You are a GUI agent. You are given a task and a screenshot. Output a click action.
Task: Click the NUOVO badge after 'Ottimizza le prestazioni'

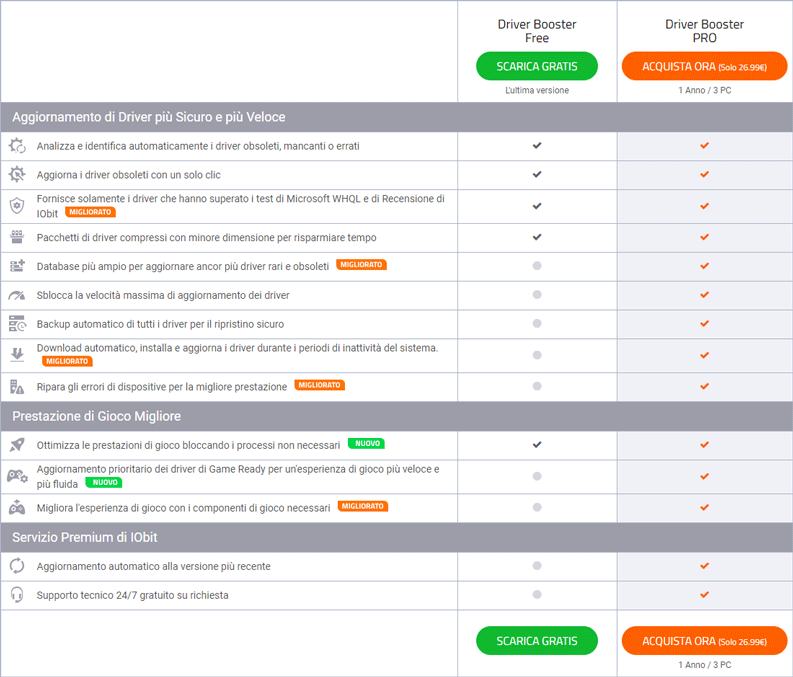tap(367, 443)
